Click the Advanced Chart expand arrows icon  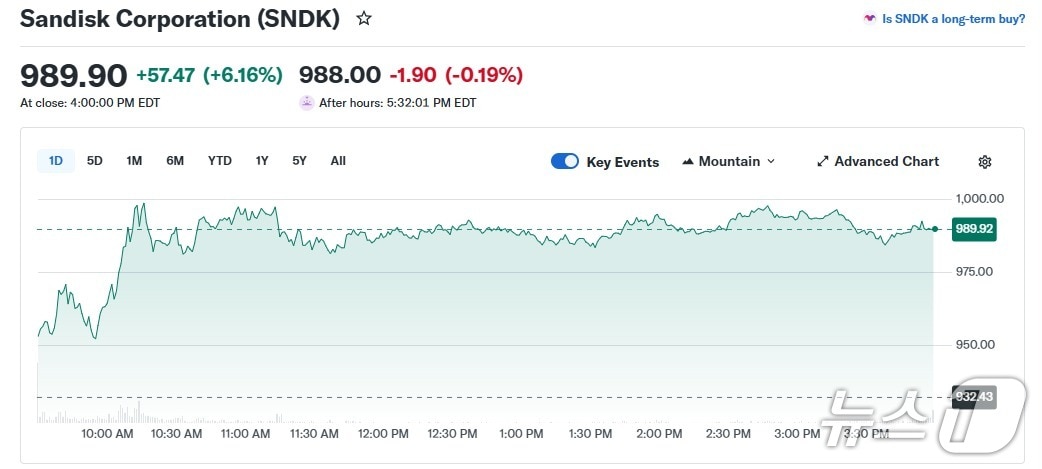[823, 162]
